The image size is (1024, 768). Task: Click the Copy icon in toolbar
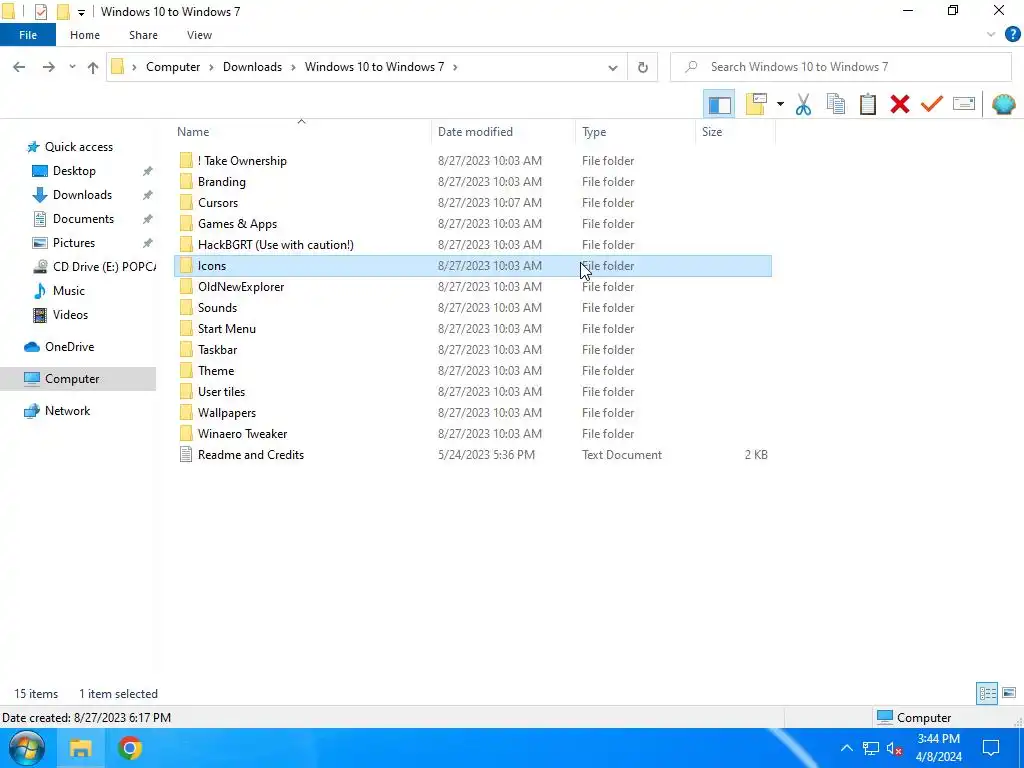point(835,104)
